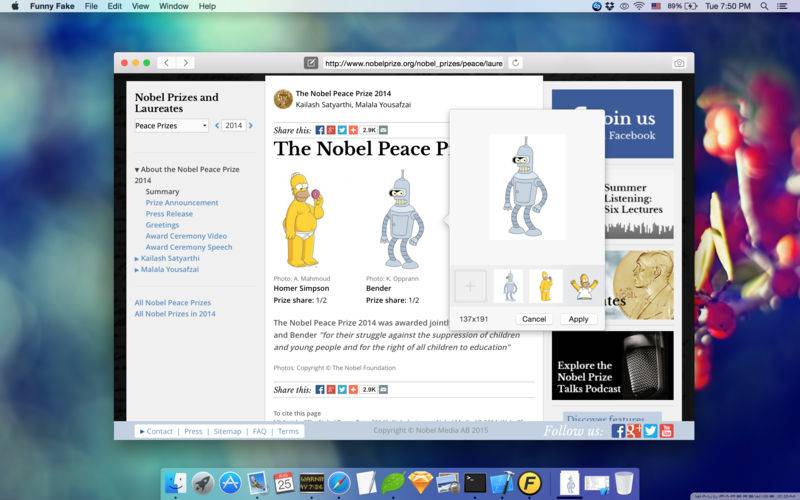The height and width of the screenshot is (500, 800).
Task: Open the Terms footer link
Action: 288,431
